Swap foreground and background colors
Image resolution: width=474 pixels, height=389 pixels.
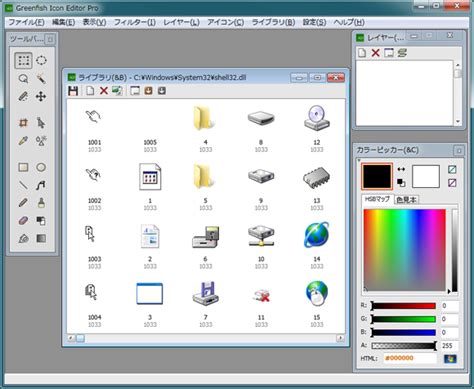[401, 169]
